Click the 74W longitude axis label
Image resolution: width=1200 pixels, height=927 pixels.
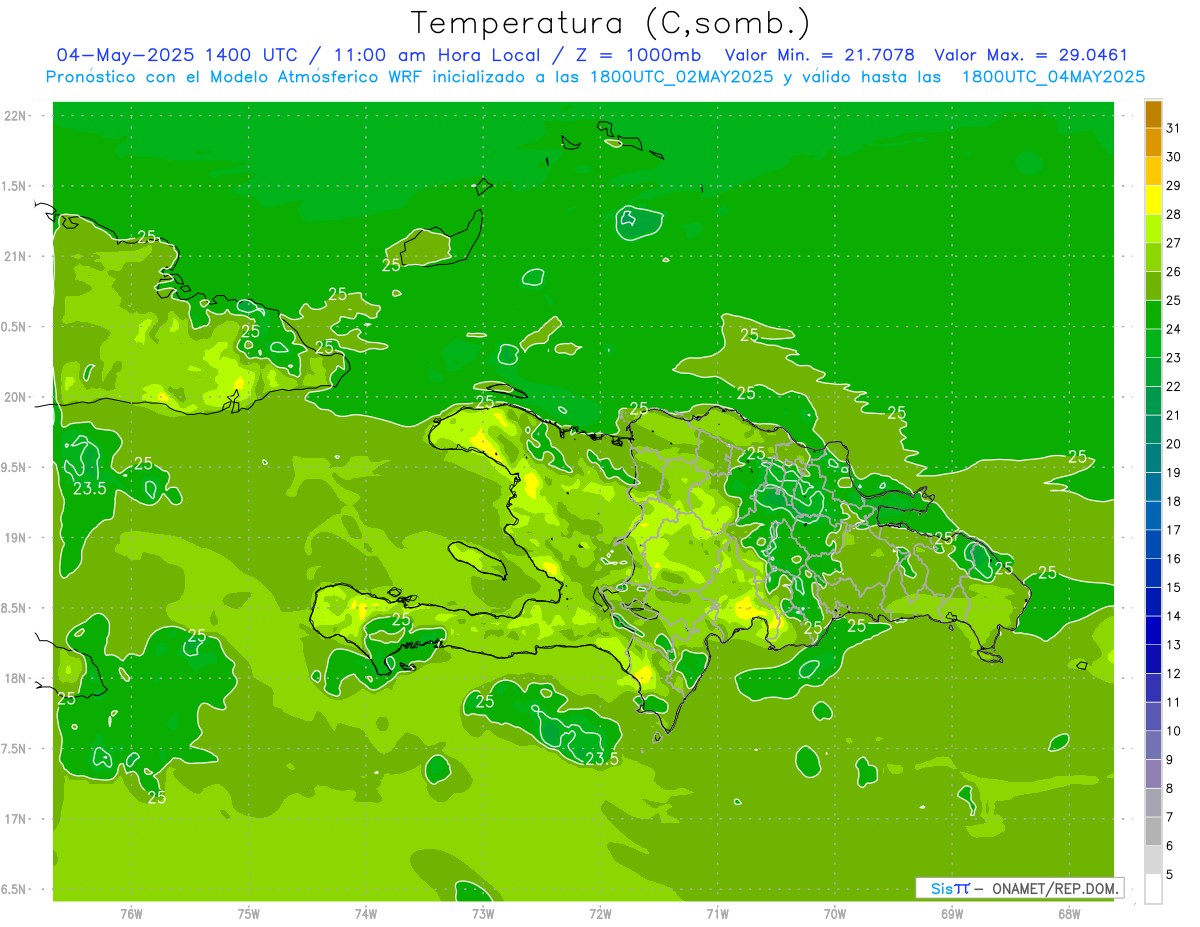click(x=366, y=914)
